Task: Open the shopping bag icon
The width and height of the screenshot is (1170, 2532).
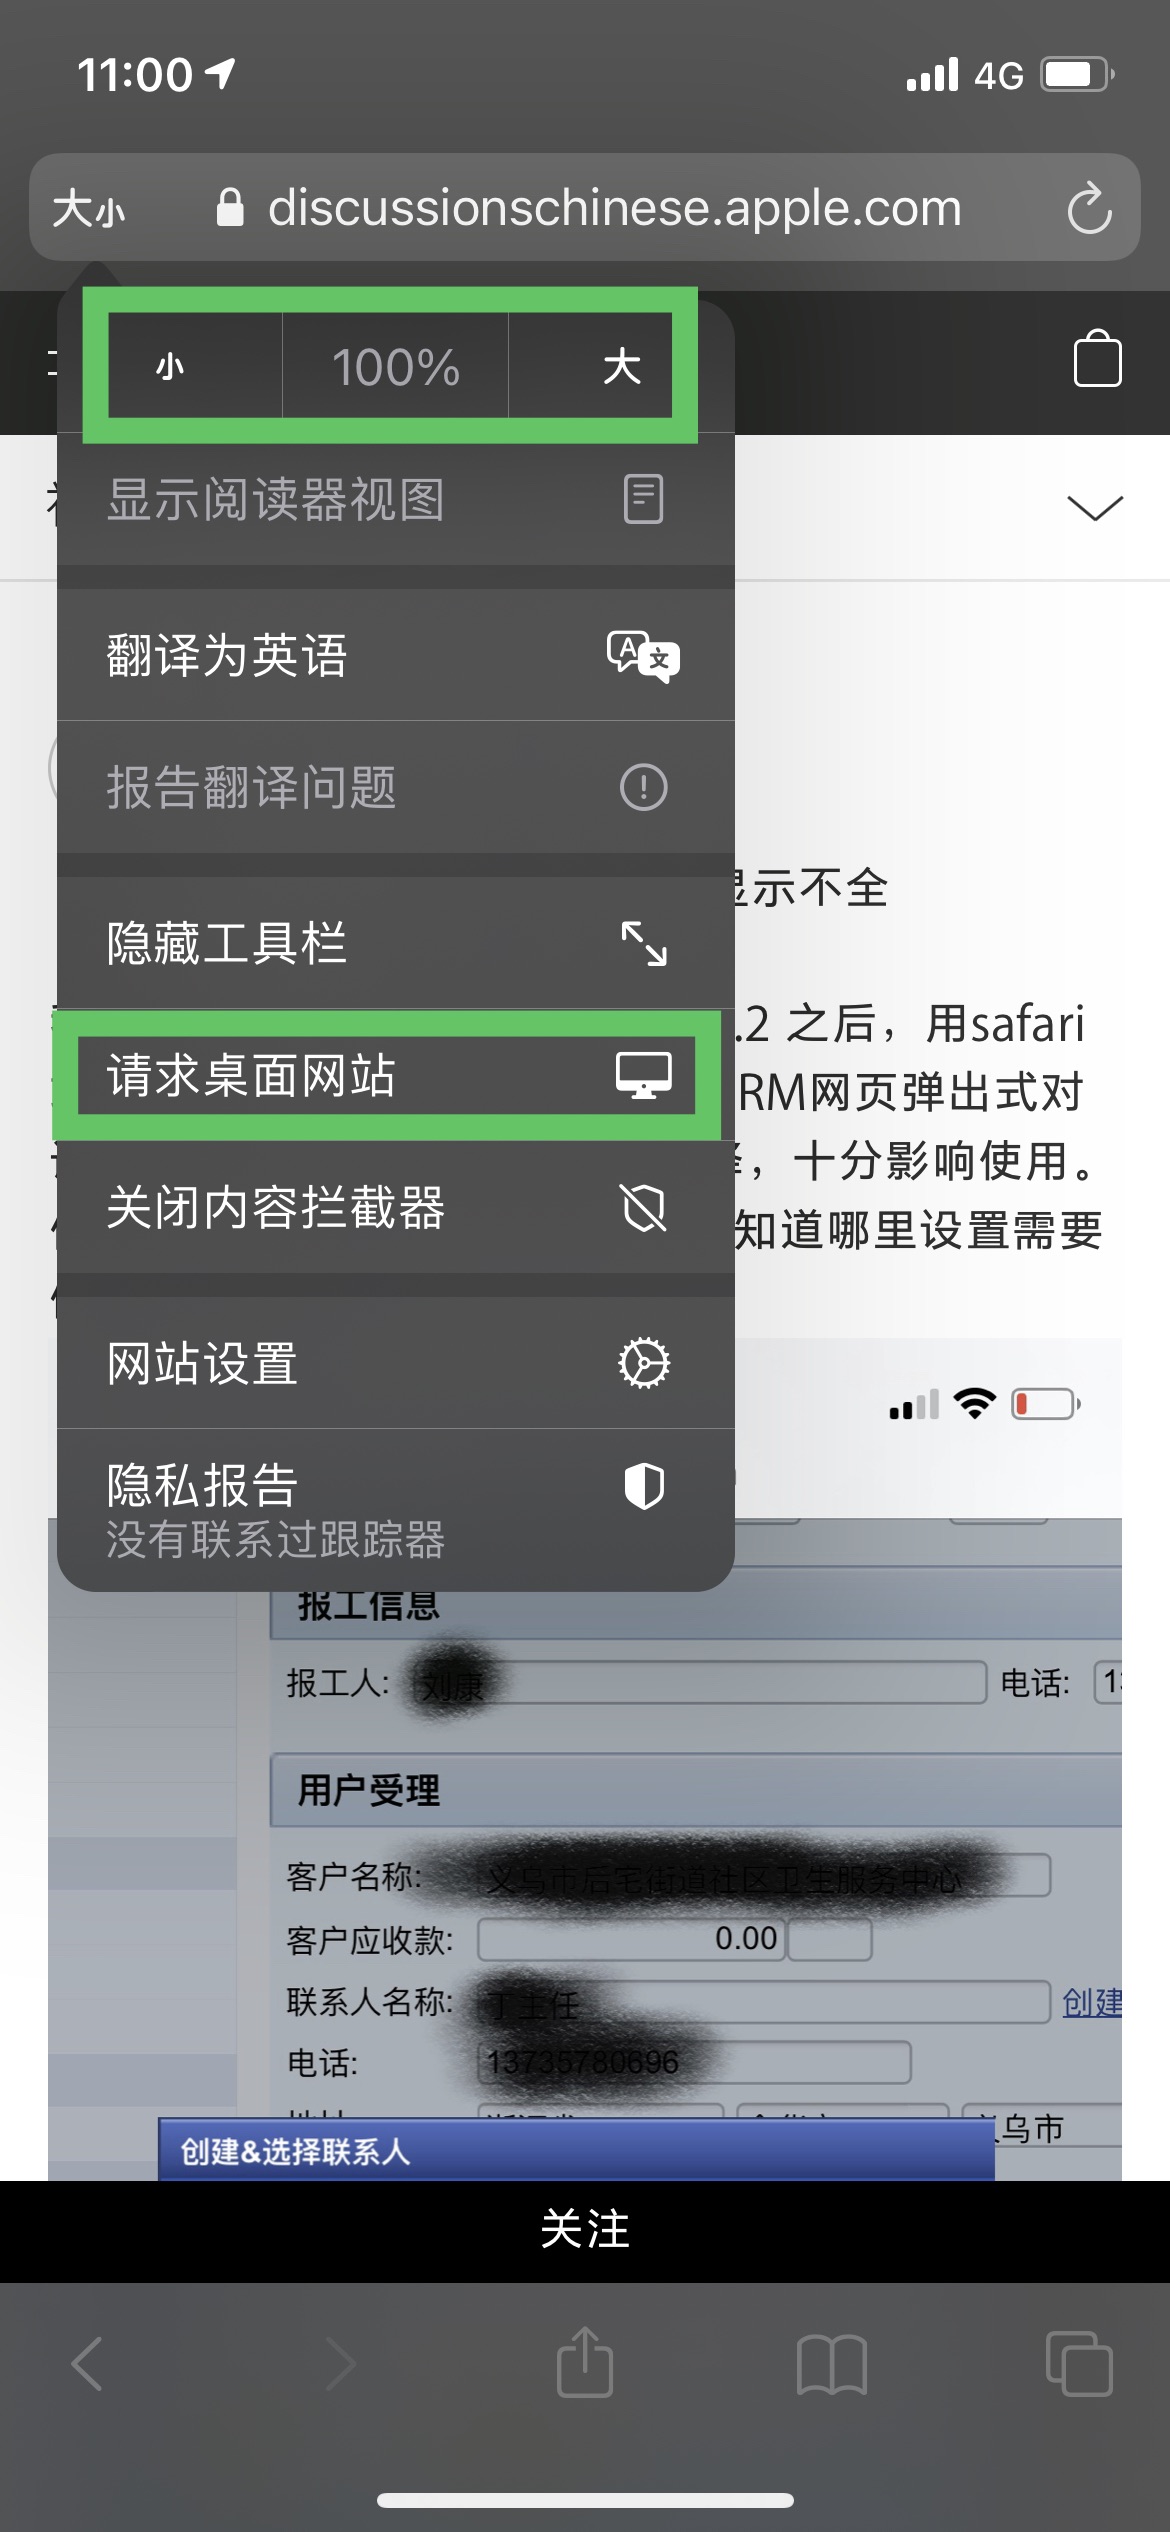Action: pos(1097,358)
